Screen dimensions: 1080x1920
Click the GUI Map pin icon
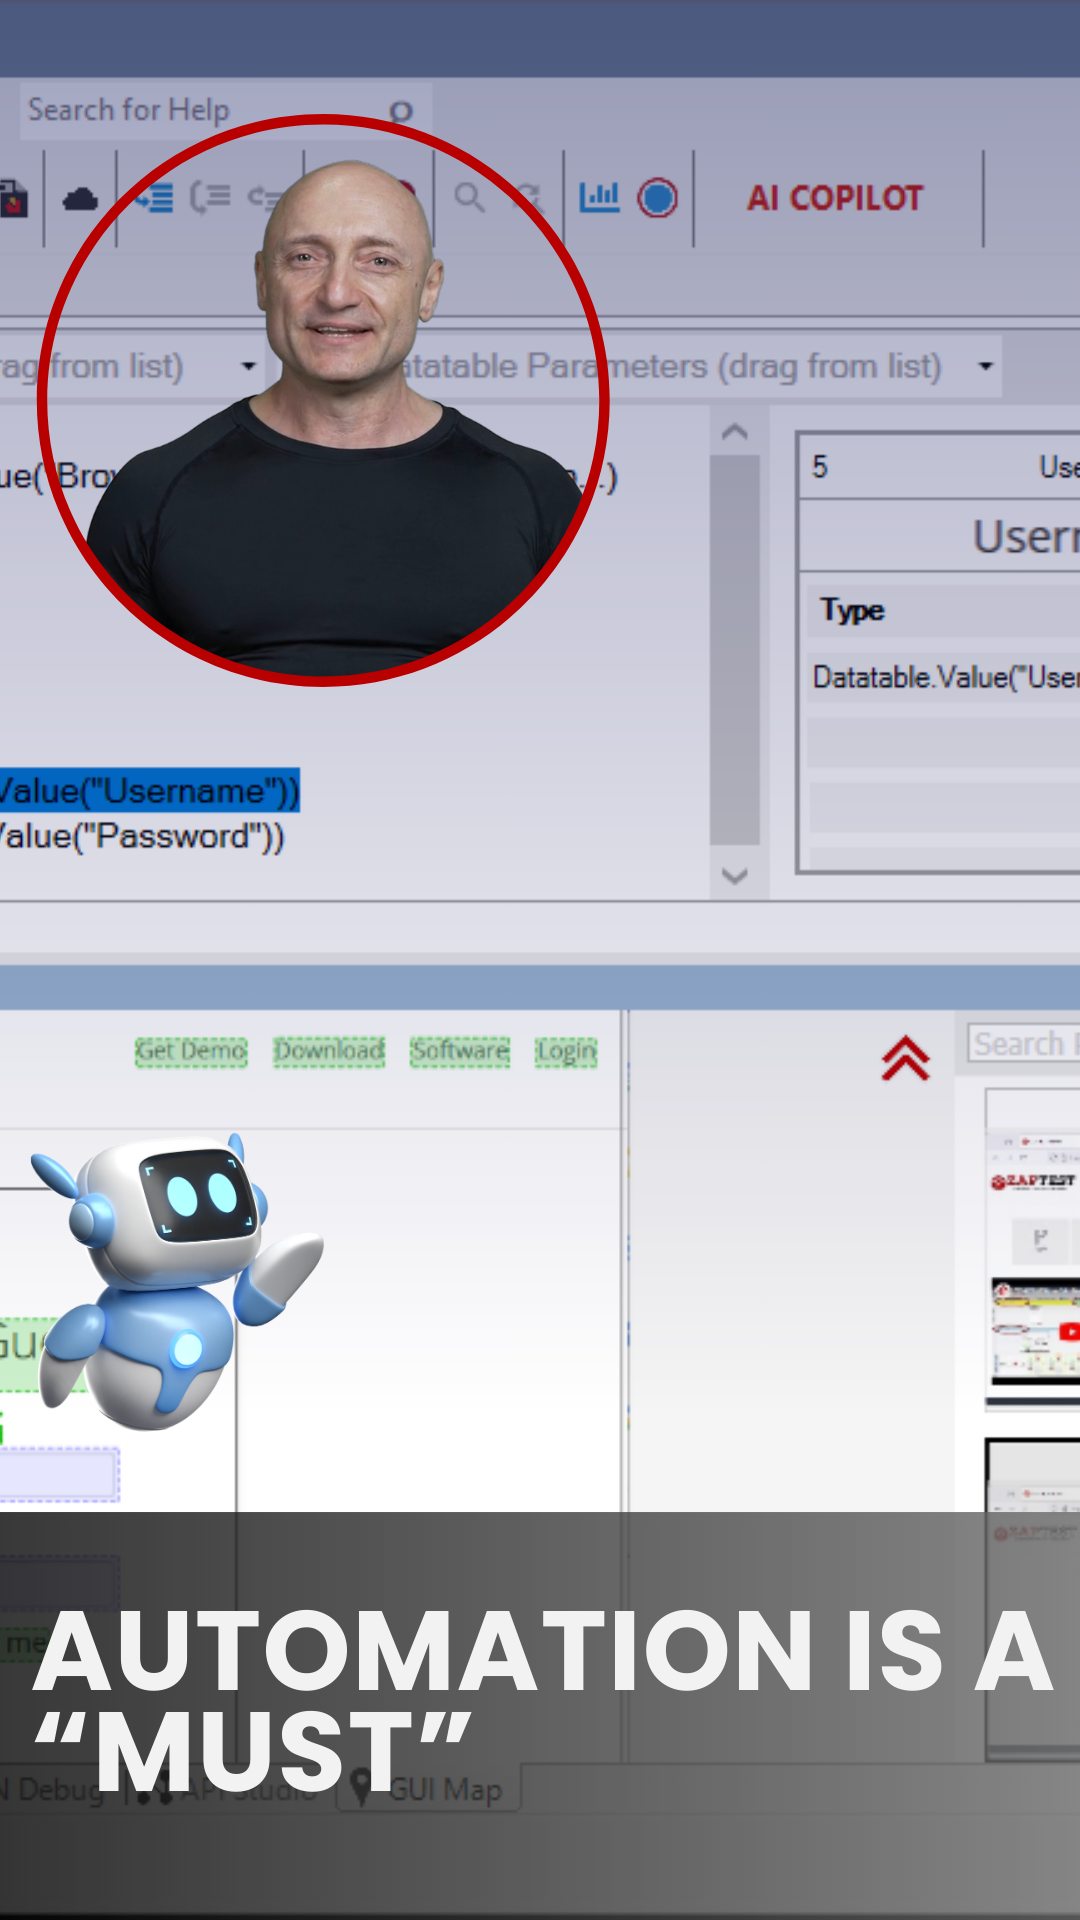361,1789
